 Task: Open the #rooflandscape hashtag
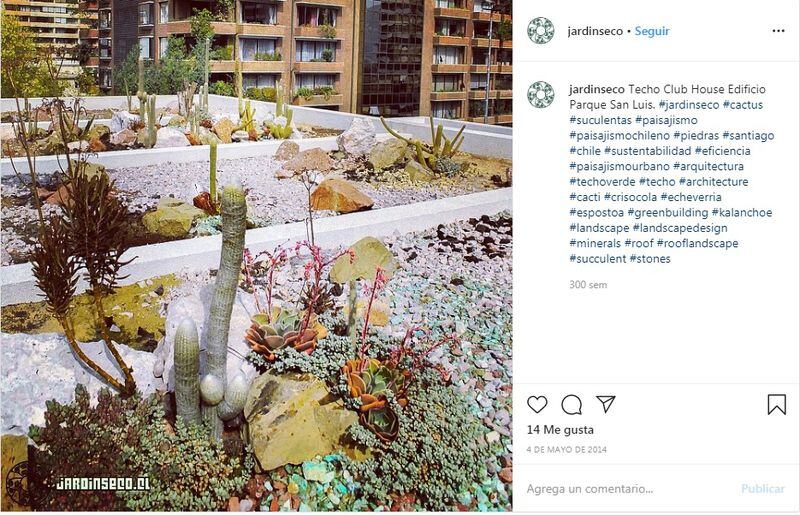tap(697, 243)
